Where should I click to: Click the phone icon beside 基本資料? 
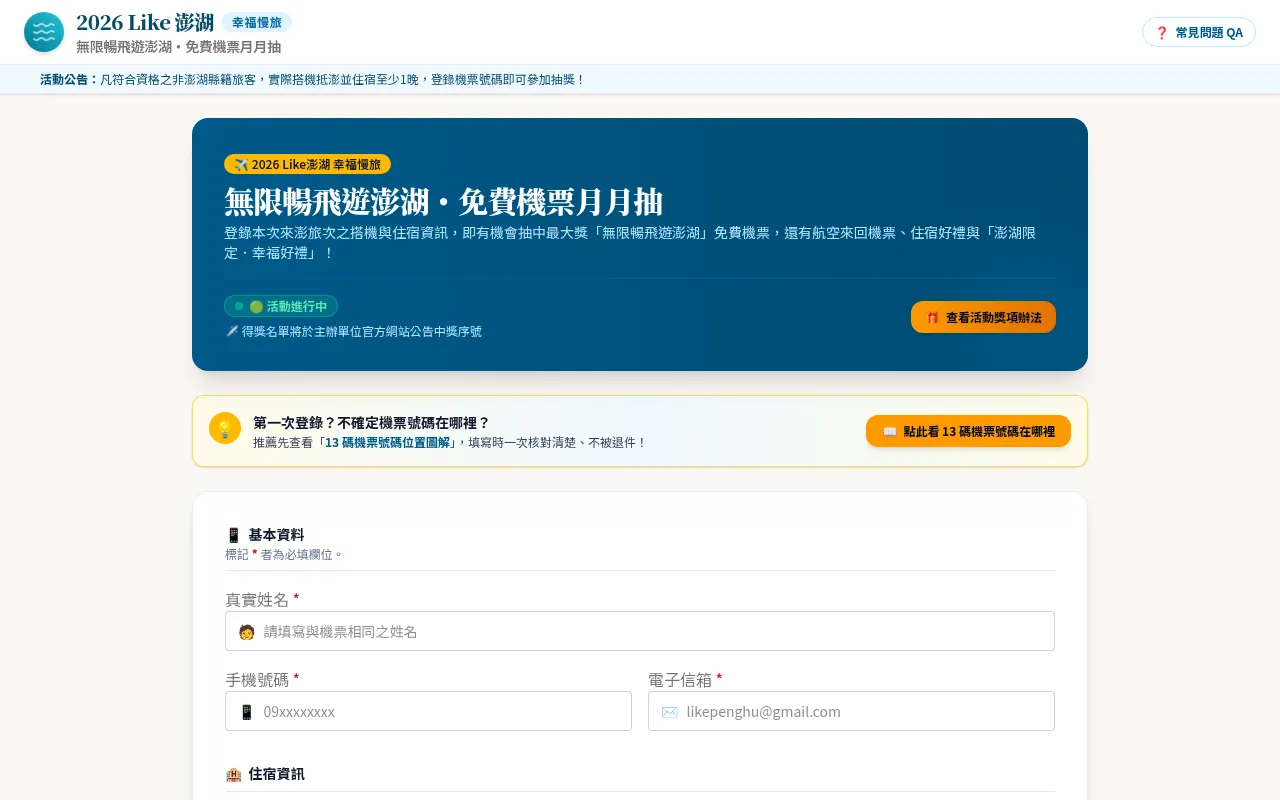(x=234, y=535)
